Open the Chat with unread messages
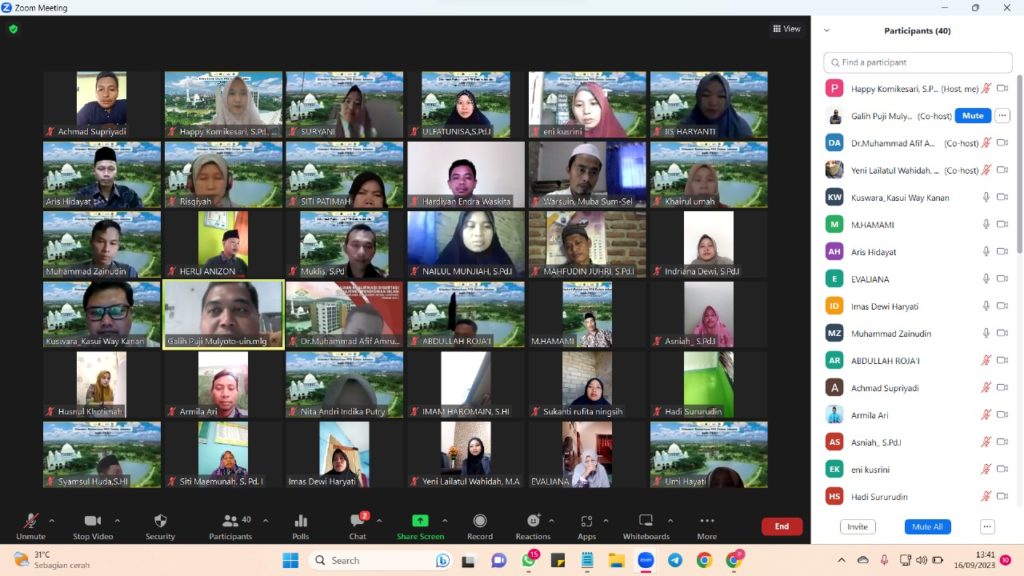This screenshot has width=1024, height=576. (x=358, y=526)
